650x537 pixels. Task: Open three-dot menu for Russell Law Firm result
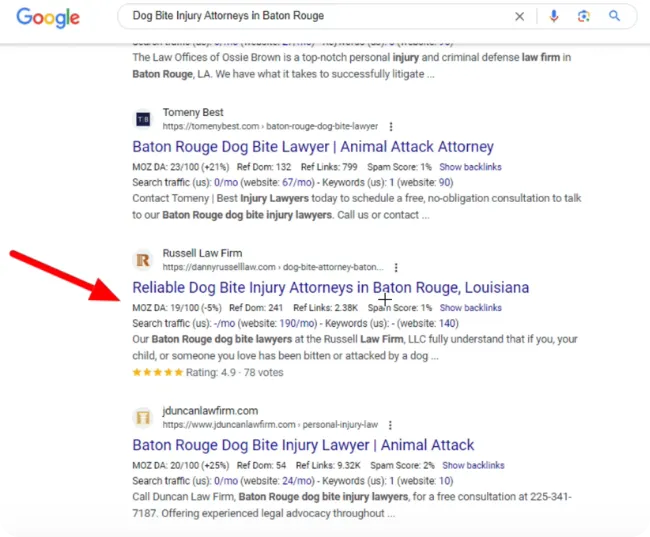click(397, 268)
